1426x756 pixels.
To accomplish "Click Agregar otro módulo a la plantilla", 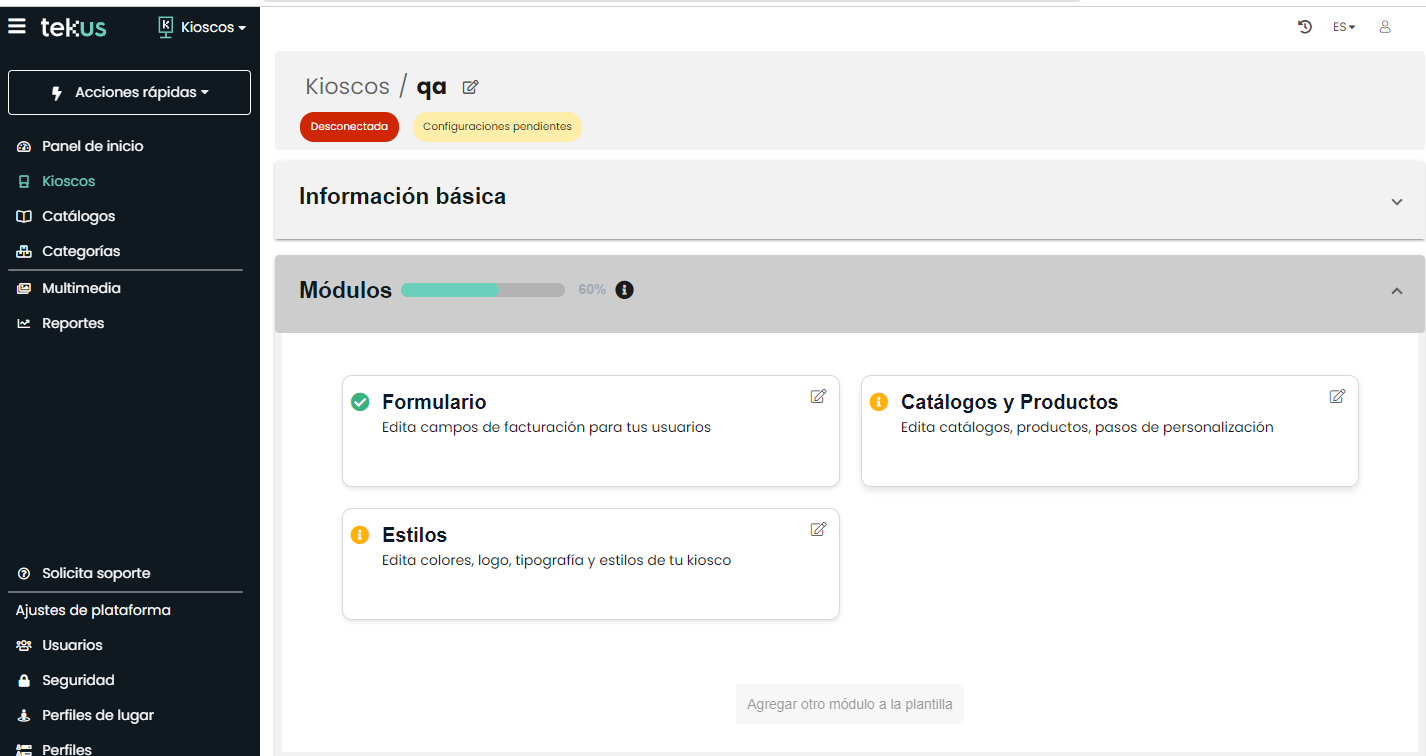I will click(849, 704).
